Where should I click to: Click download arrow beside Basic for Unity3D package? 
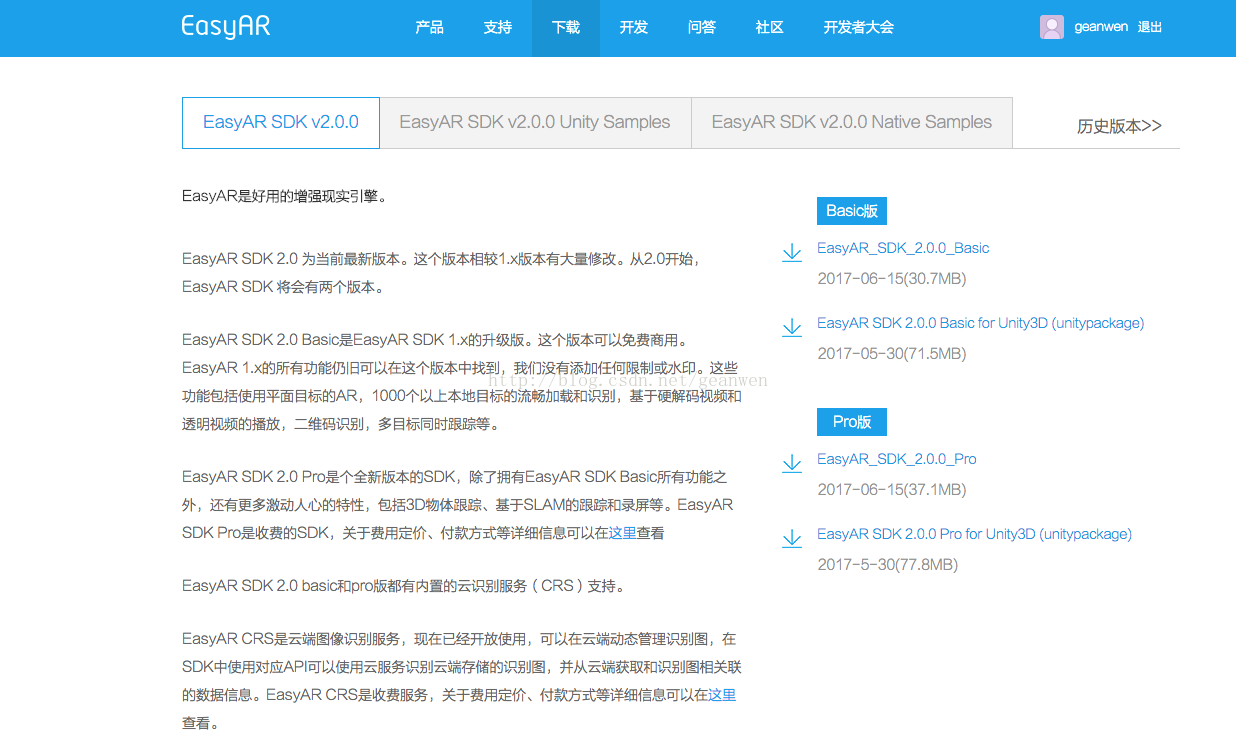(791, 327)
